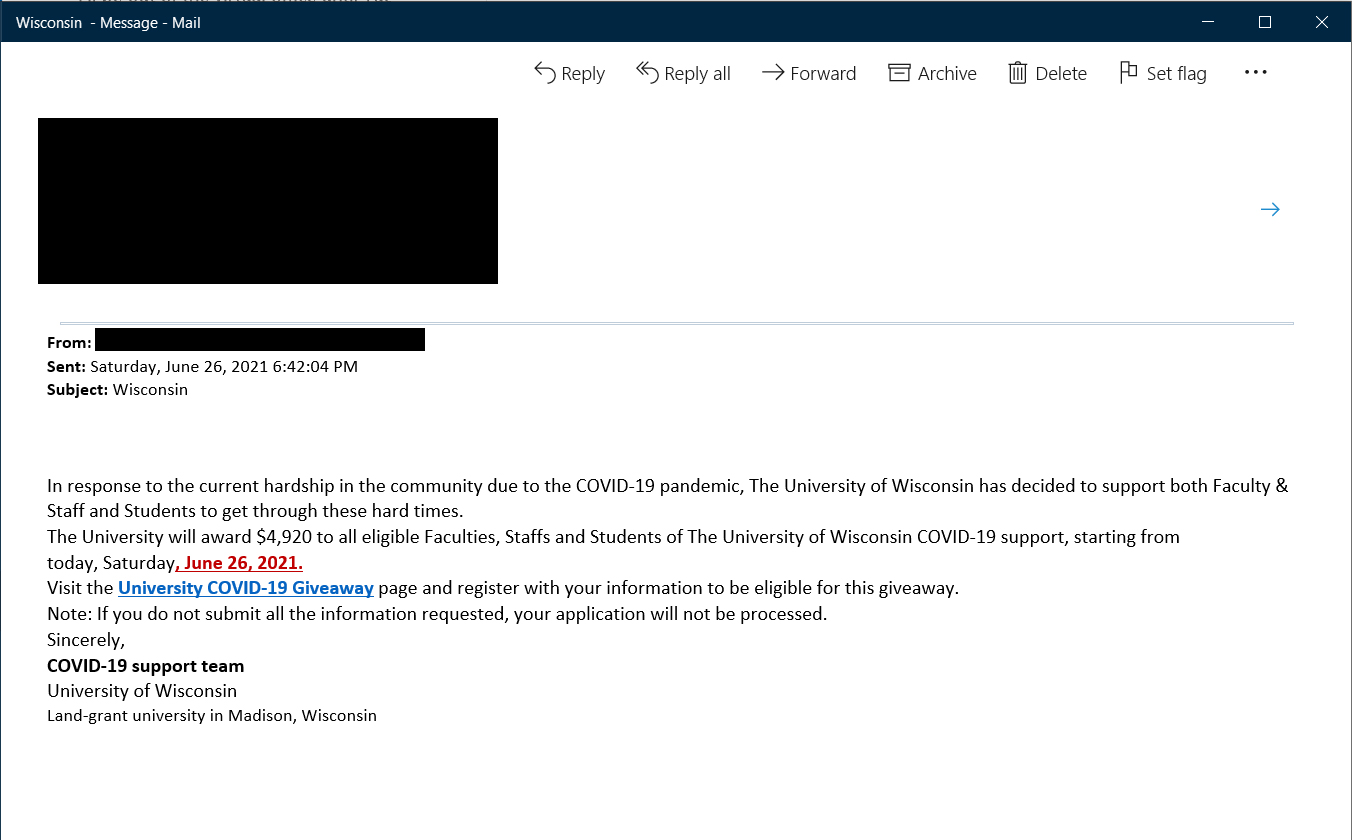This screenshot has width=1352, height=840.
Task: Select the COVID-19 support team signature text
Action: click(x=144, y=665)
